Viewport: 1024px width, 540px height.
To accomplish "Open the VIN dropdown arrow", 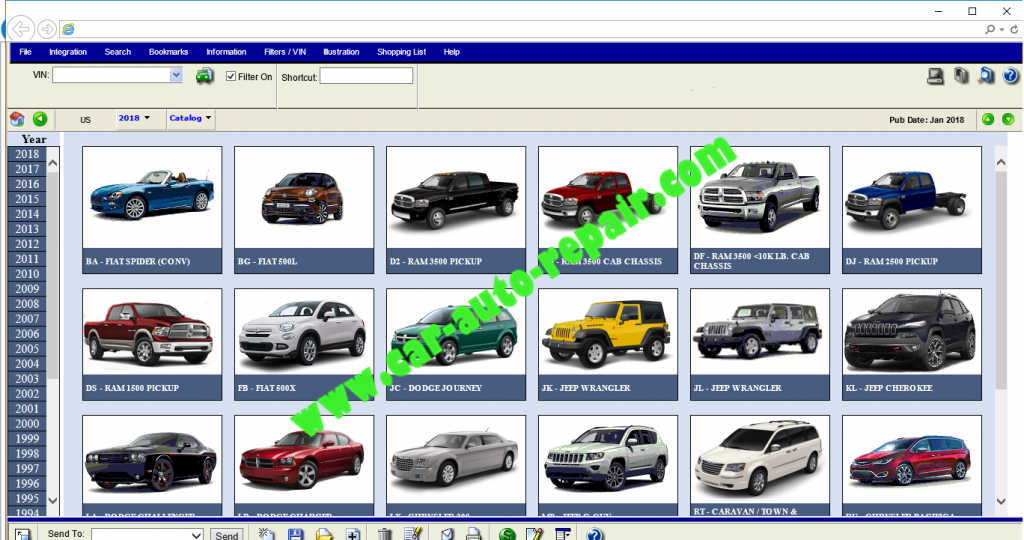I will (176, 75).
